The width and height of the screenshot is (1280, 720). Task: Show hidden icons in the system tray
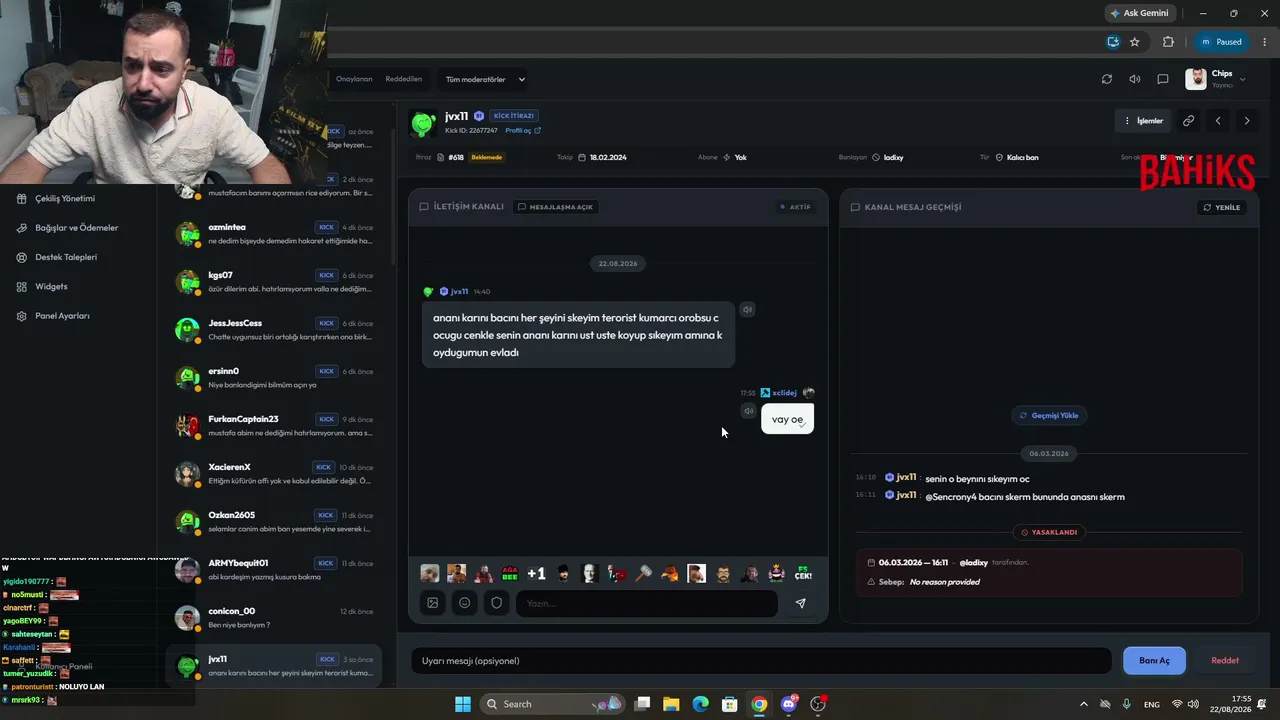click(x=1083, y=704)
